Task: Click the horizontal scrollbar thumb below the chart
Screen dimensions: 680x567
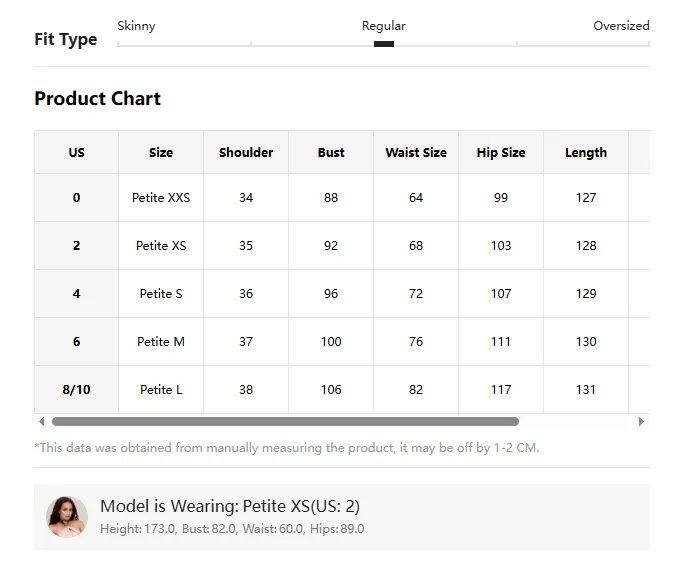Action: (285, 422)
